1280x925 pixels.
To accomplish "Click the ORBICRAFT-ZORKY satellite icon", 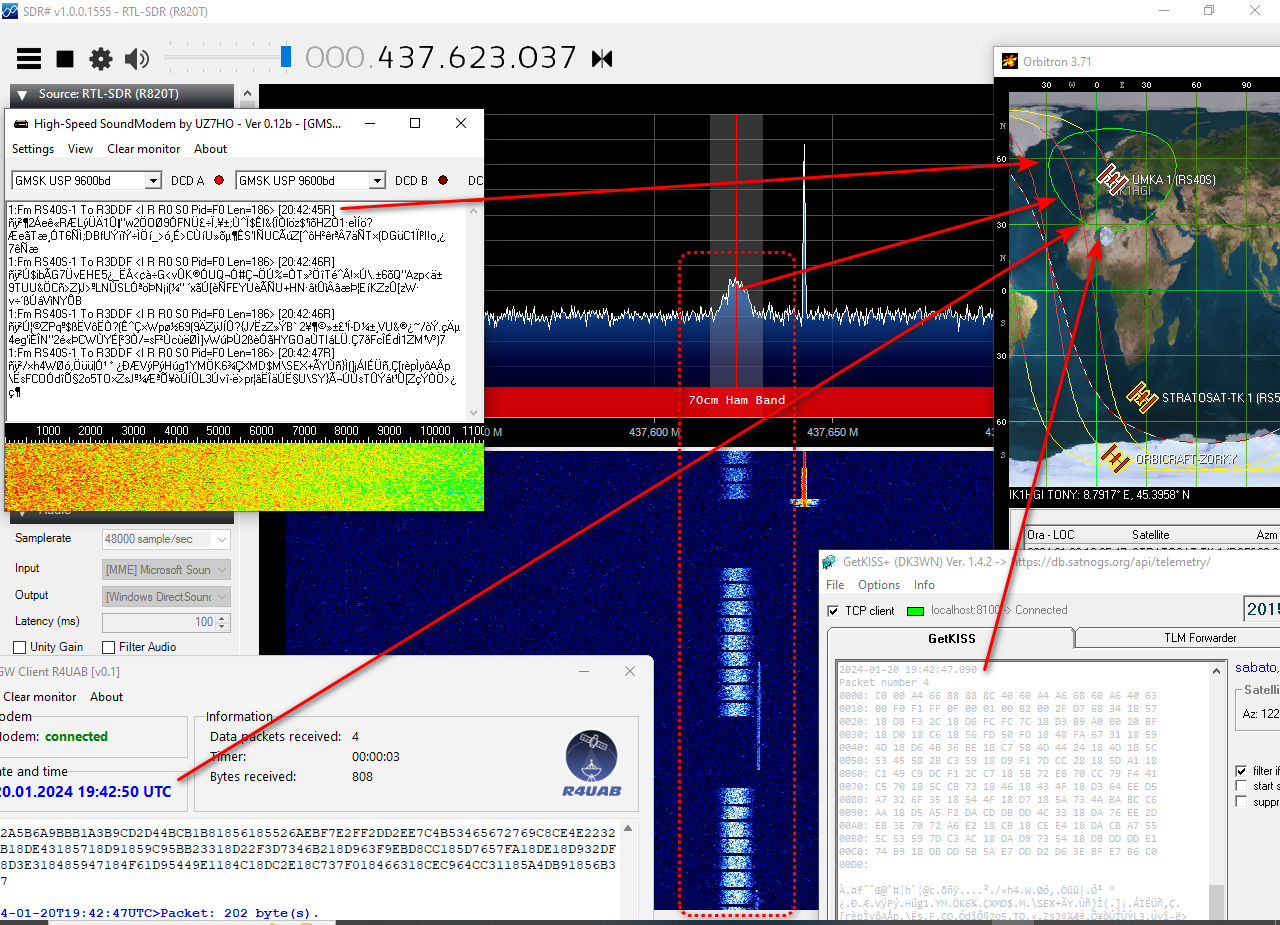I will [1115, 458].
